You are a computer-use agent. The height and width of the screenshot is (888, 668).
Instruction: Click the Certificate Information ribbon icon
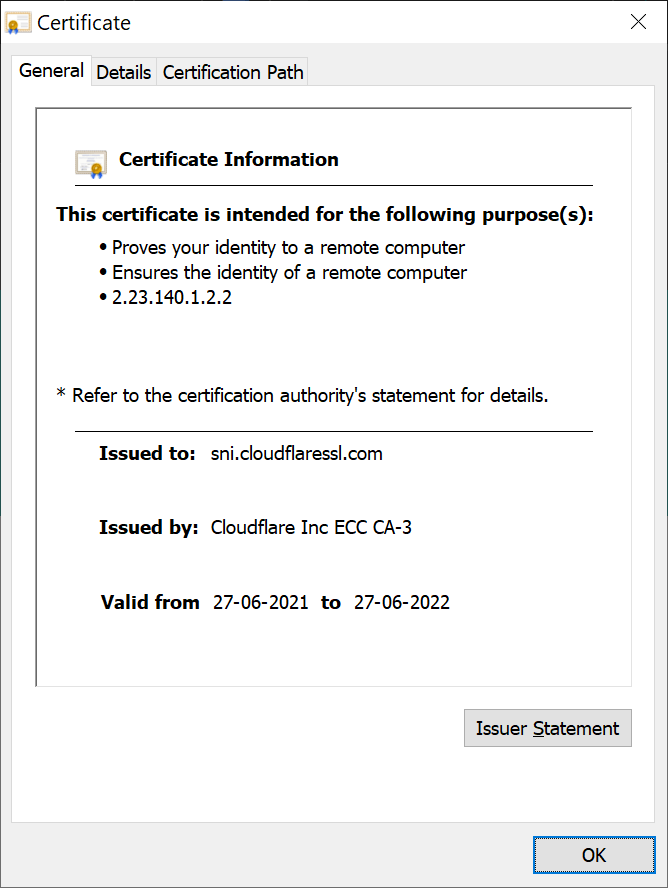tap(90, 163)
